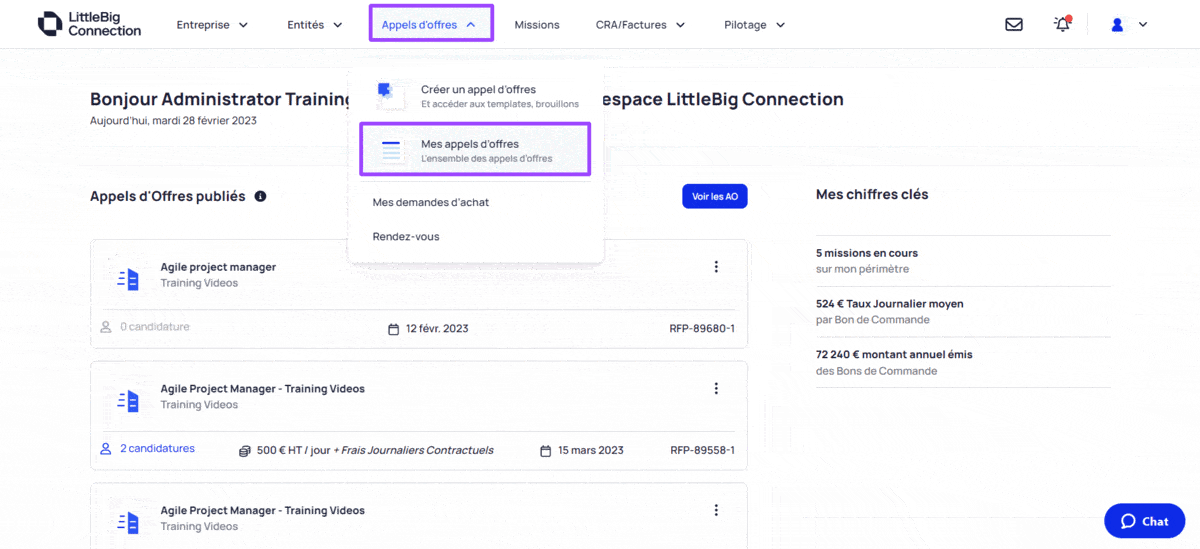Go to the Missions tab
1200x549 pixels.
coord(537,25)
